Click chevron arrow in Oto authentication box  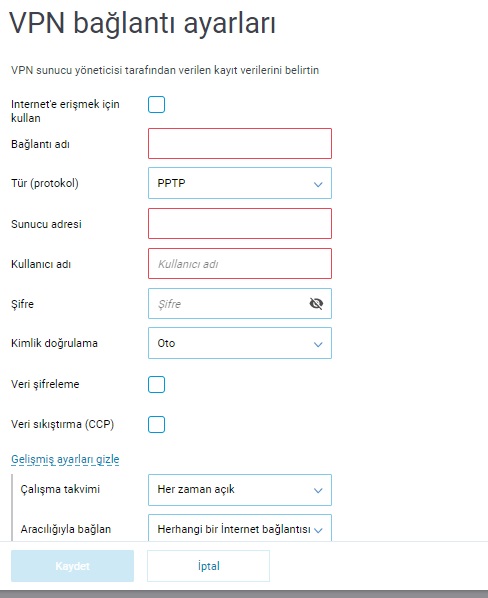coord(318,344)
